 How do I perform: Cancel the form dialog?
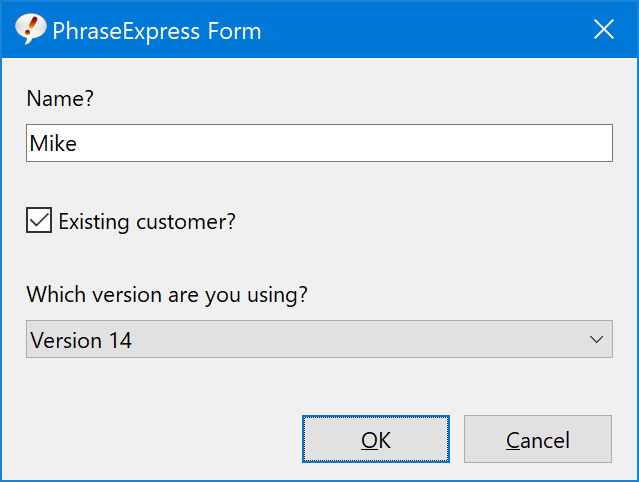538,439
